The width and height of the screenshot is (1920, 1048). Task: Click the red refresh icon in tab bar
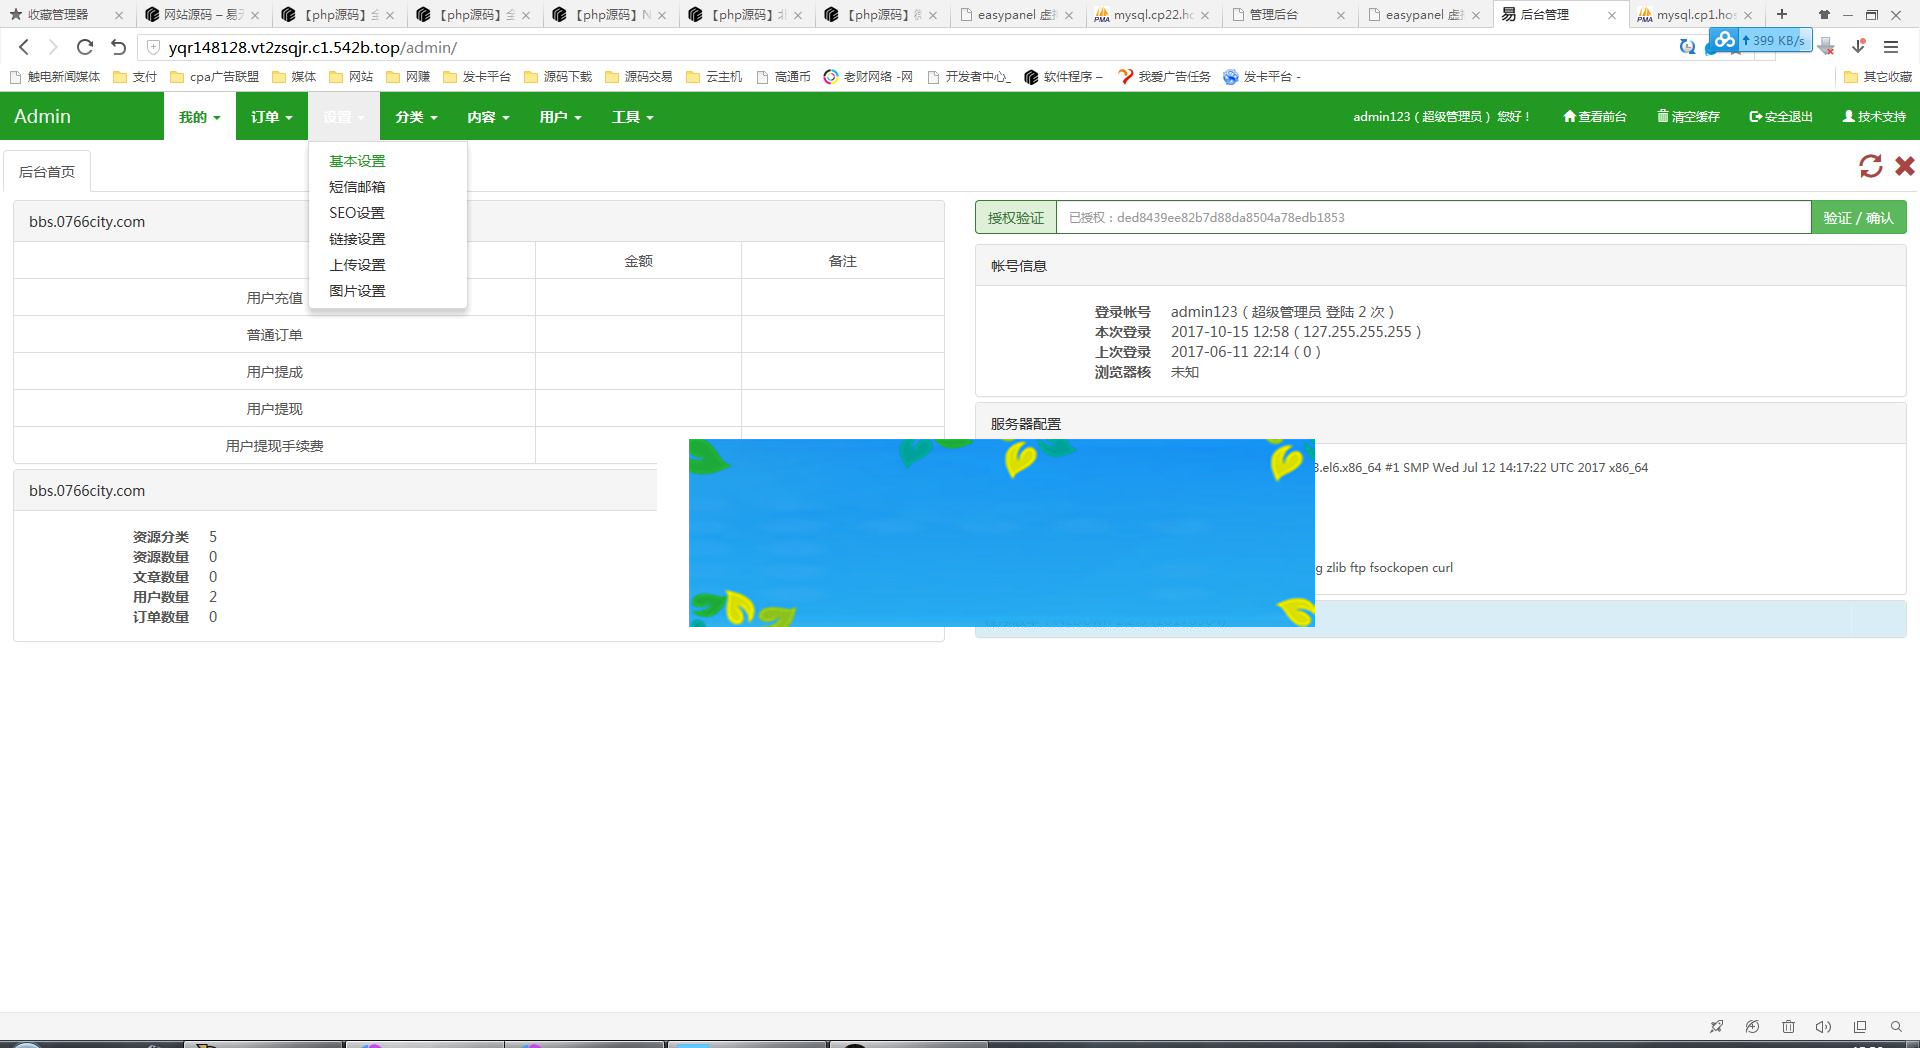click(1870, 166)
